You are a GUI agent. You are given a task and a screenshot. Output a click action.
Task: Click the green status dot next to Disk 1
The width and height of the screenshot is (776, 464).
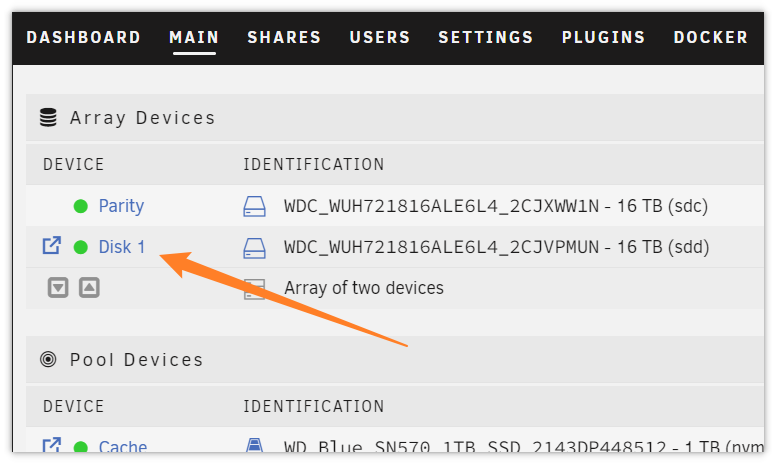tap(81, 247)
